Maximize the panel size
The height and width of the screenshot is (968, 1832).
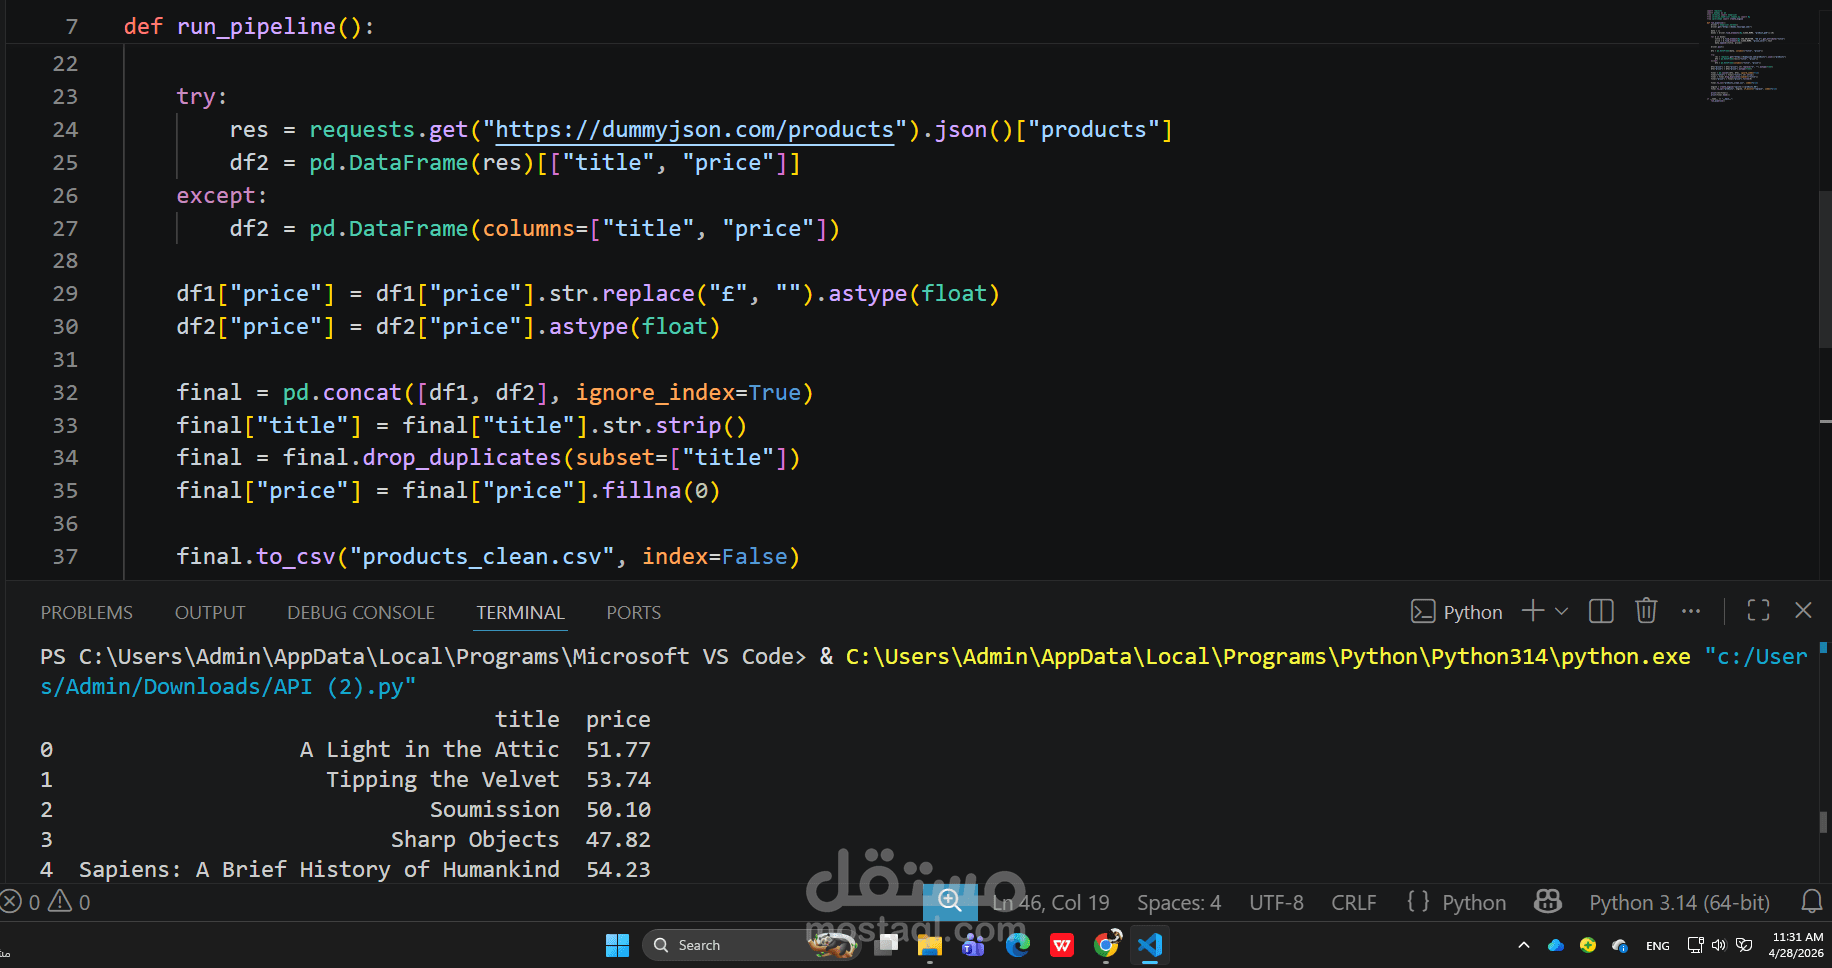point(1758,611)
